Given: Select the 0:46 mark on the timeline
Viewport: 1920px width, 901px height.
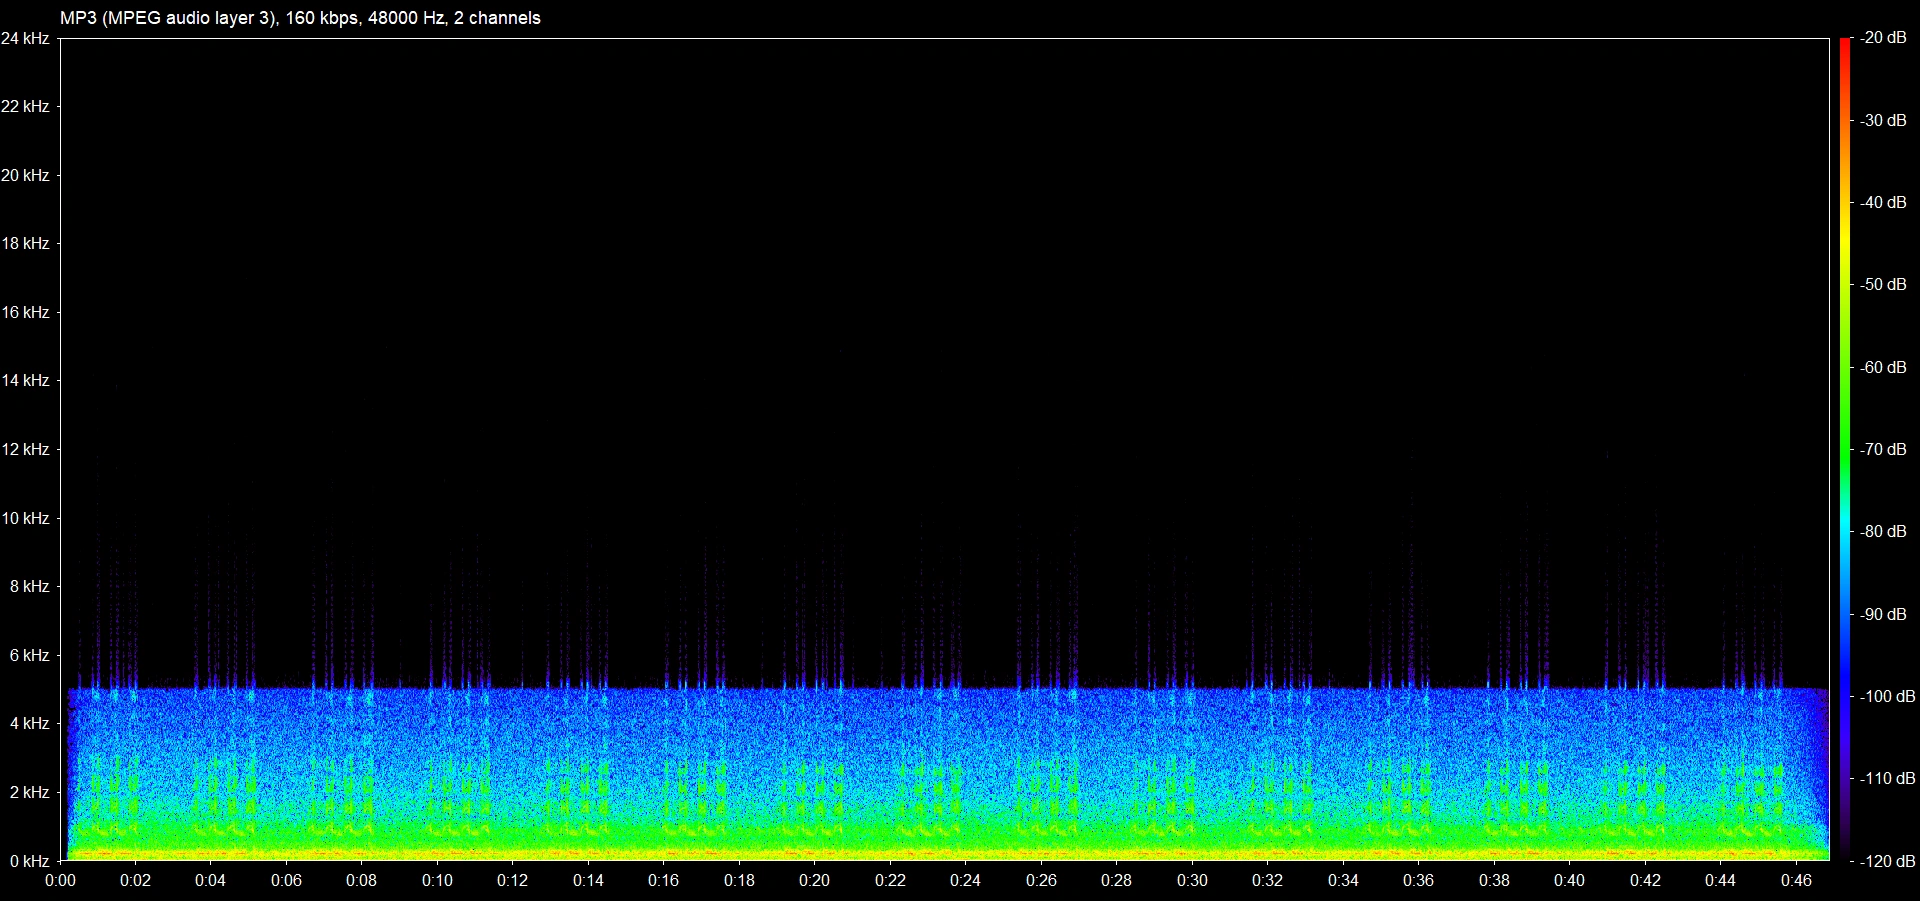Looking at the screenshot, I should coord(1796,881).
